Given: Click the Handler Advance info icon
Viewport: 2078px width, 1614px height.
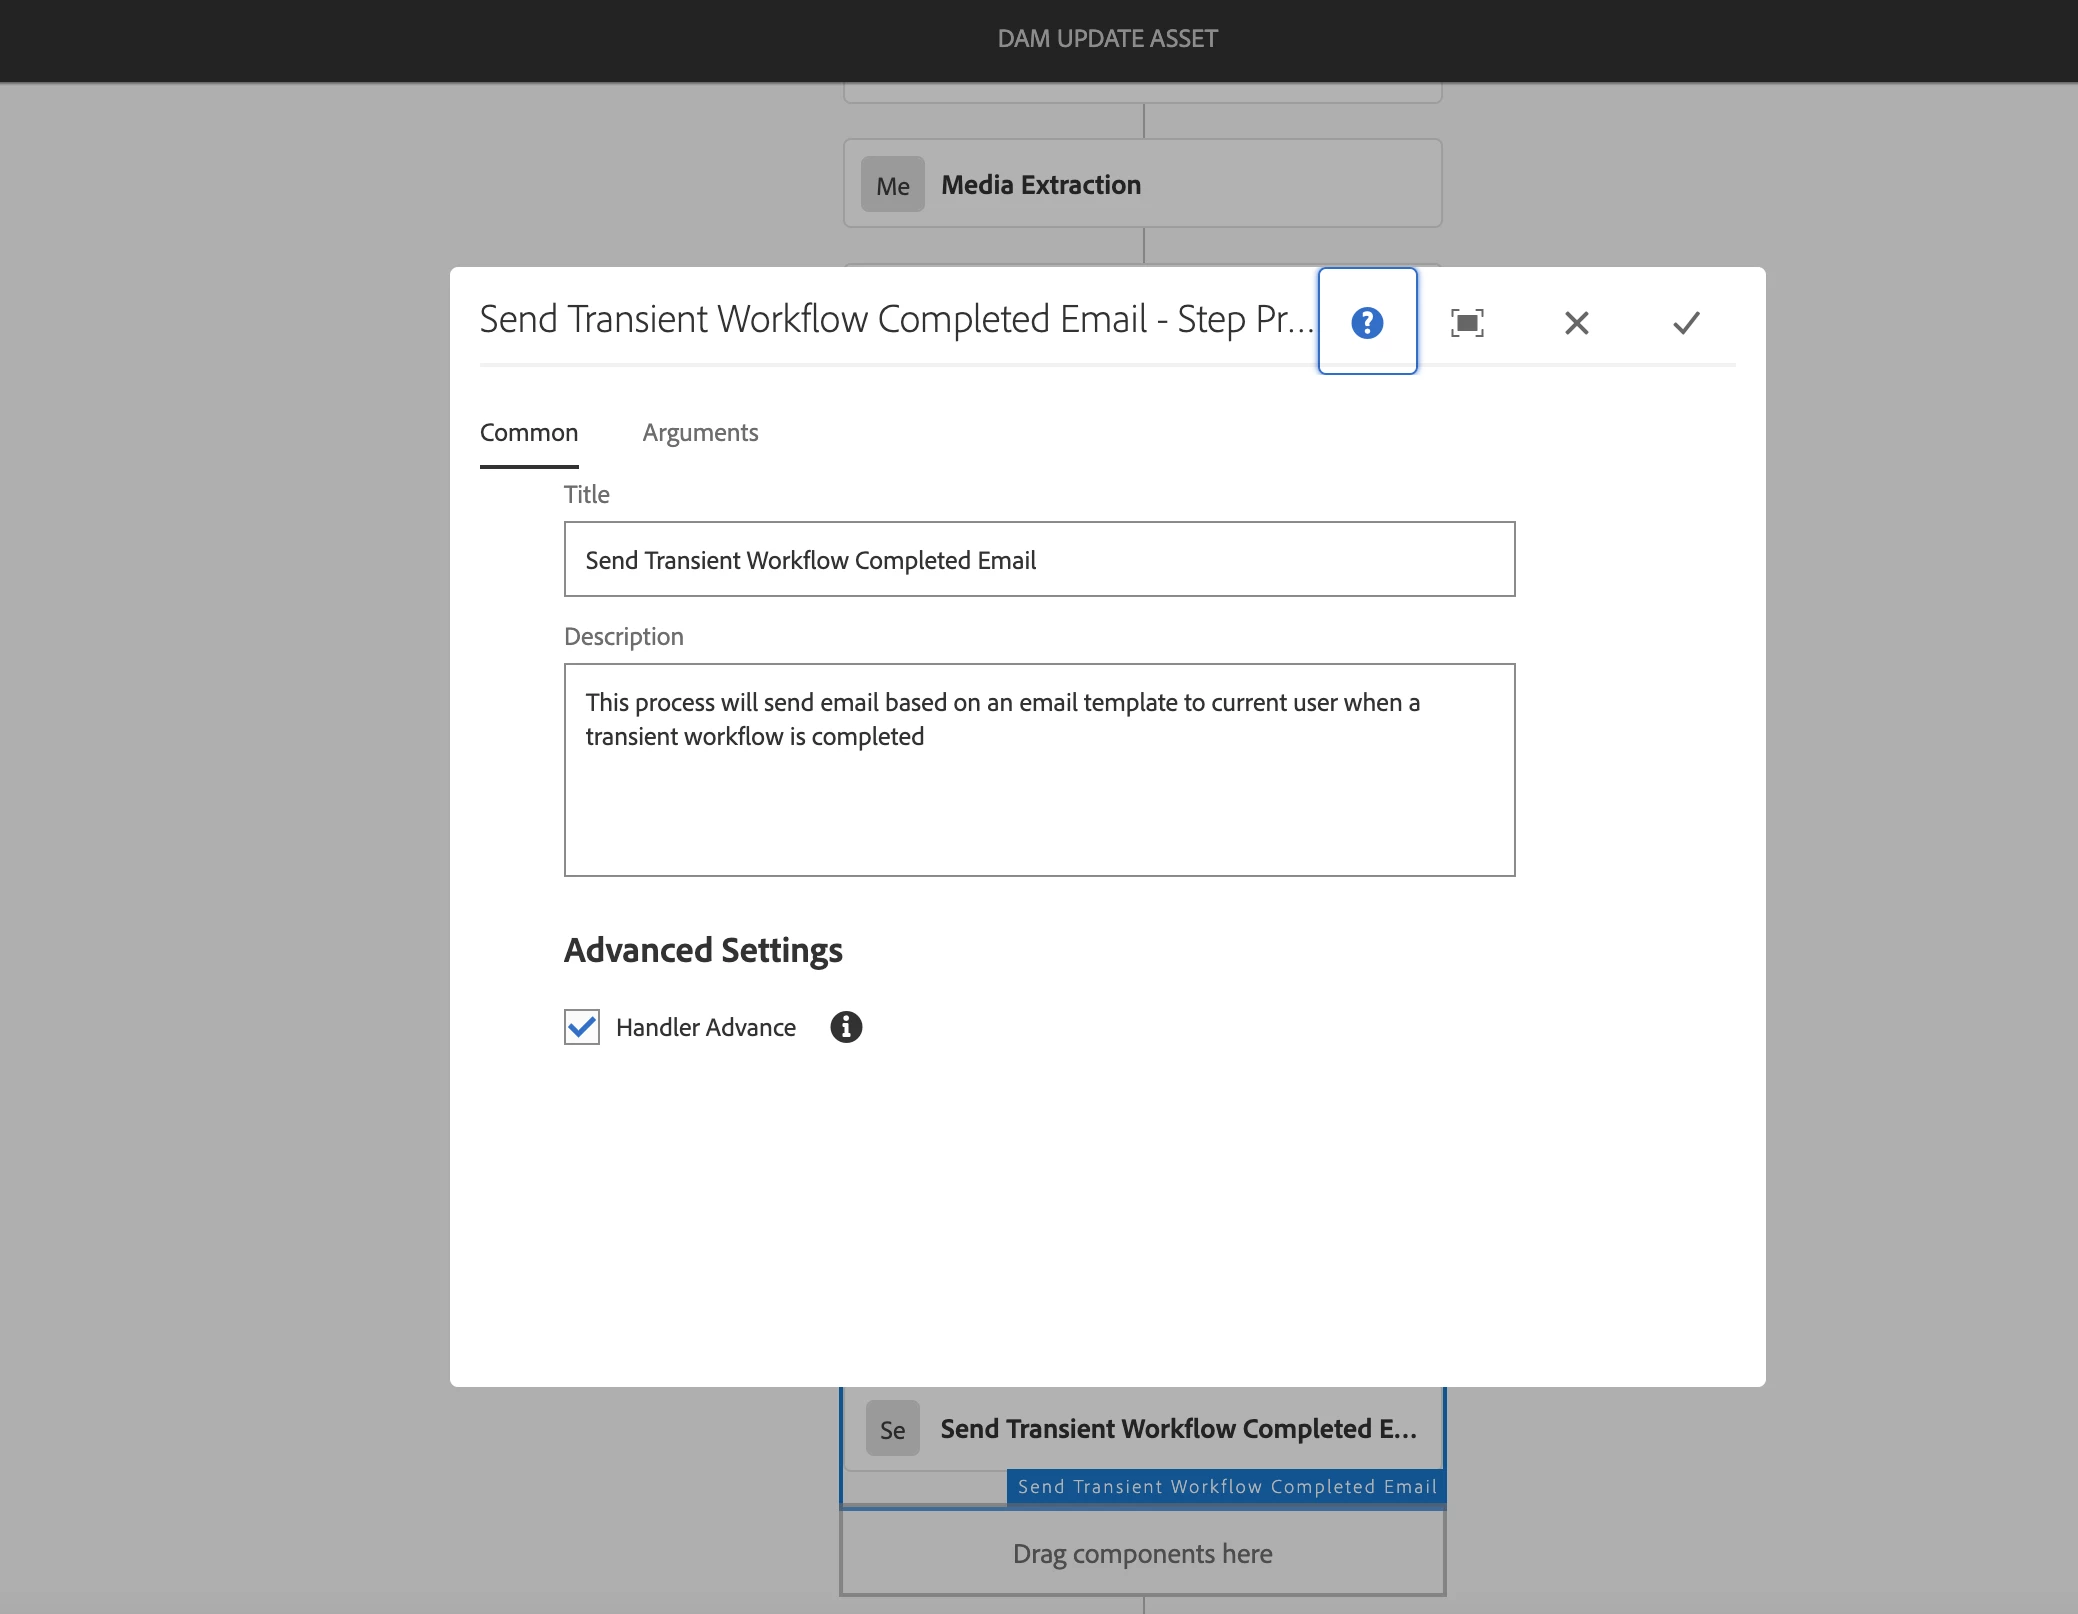Looking at the screenshot, I should point(846,1027).
